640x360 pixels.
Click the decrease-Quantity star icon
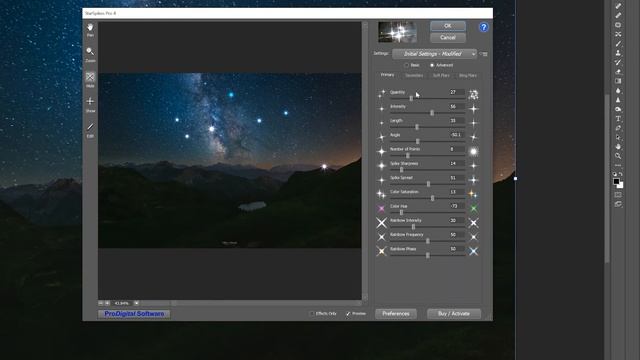click(x=381, y=94)
